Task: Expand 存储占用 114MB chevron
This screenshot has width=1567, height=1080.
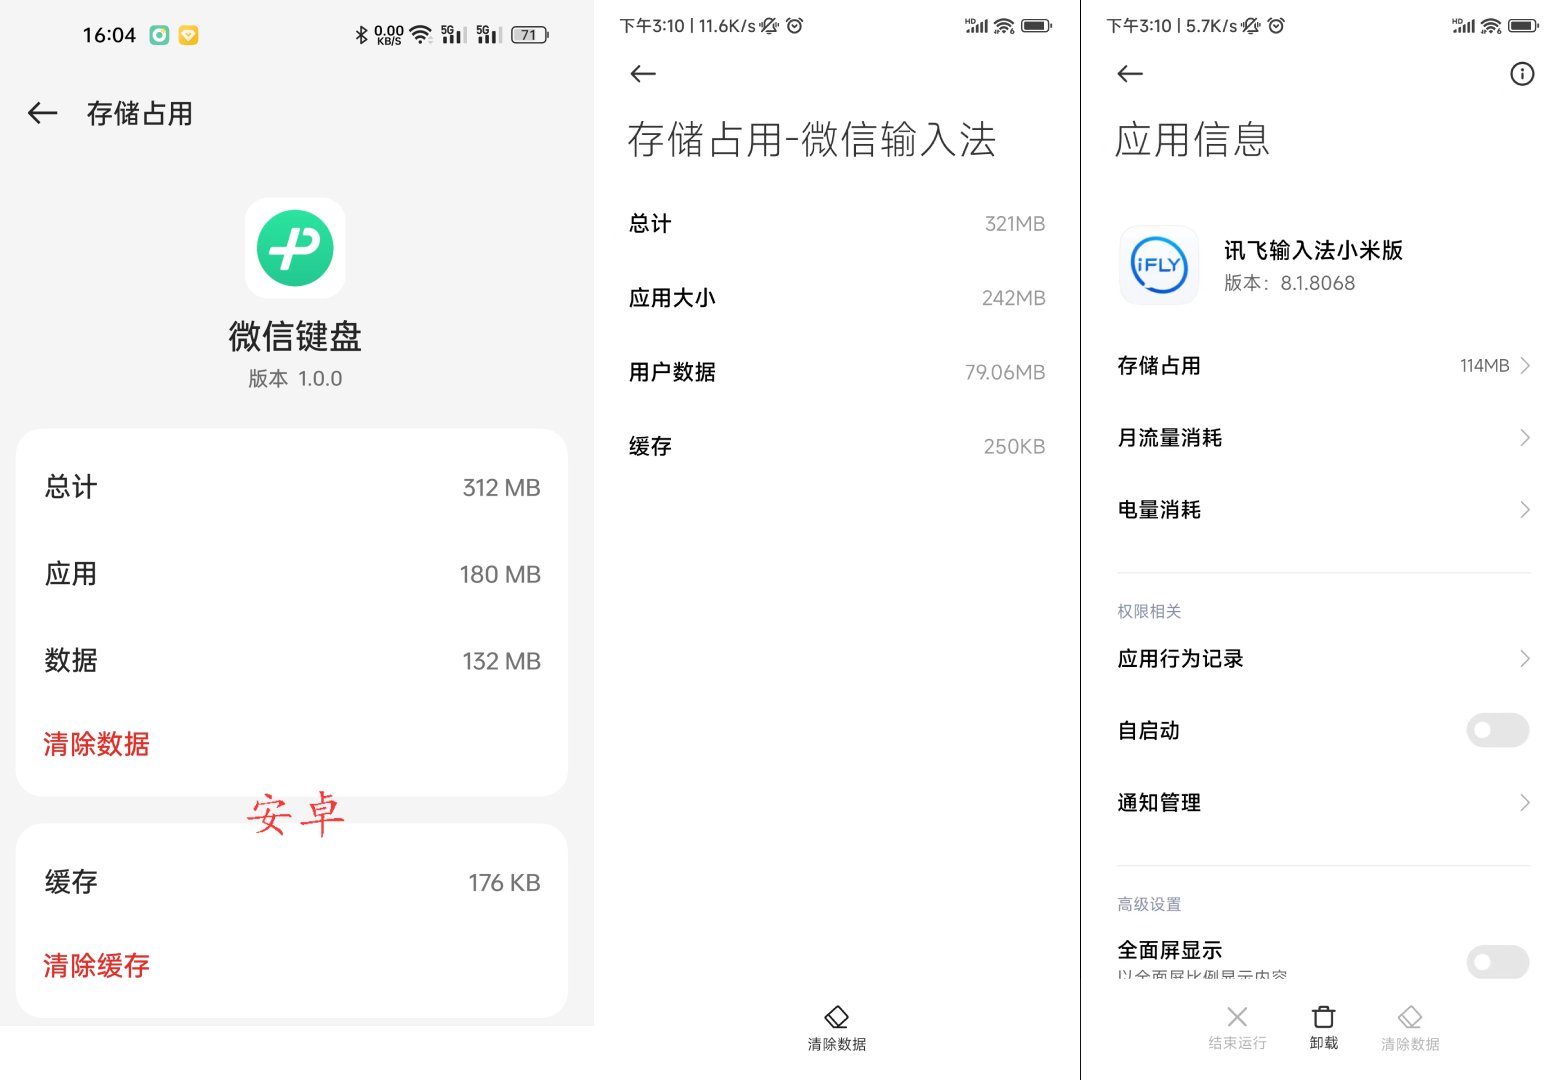Action: pos(1524,366)
